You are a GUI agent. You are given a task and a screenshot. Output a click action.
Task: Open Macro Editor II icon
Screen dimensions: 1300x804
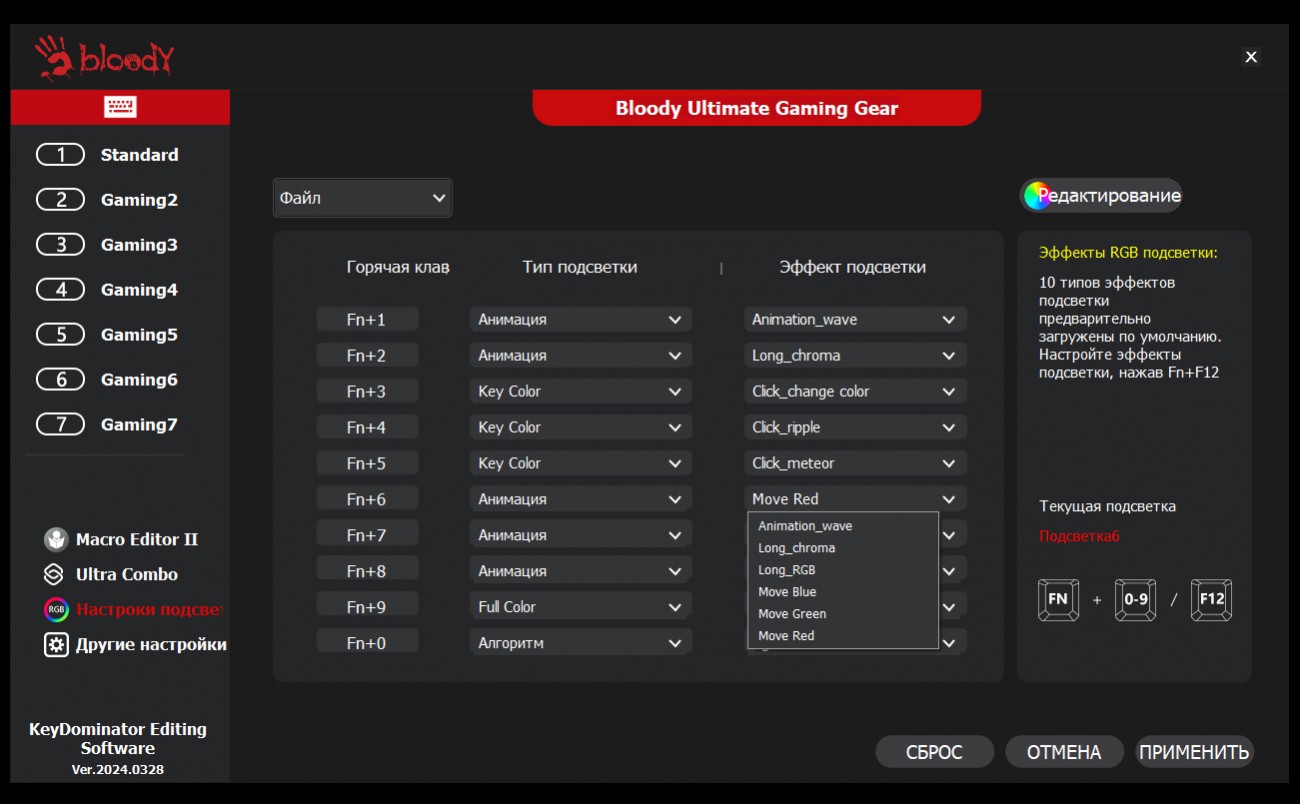point(56,540)
